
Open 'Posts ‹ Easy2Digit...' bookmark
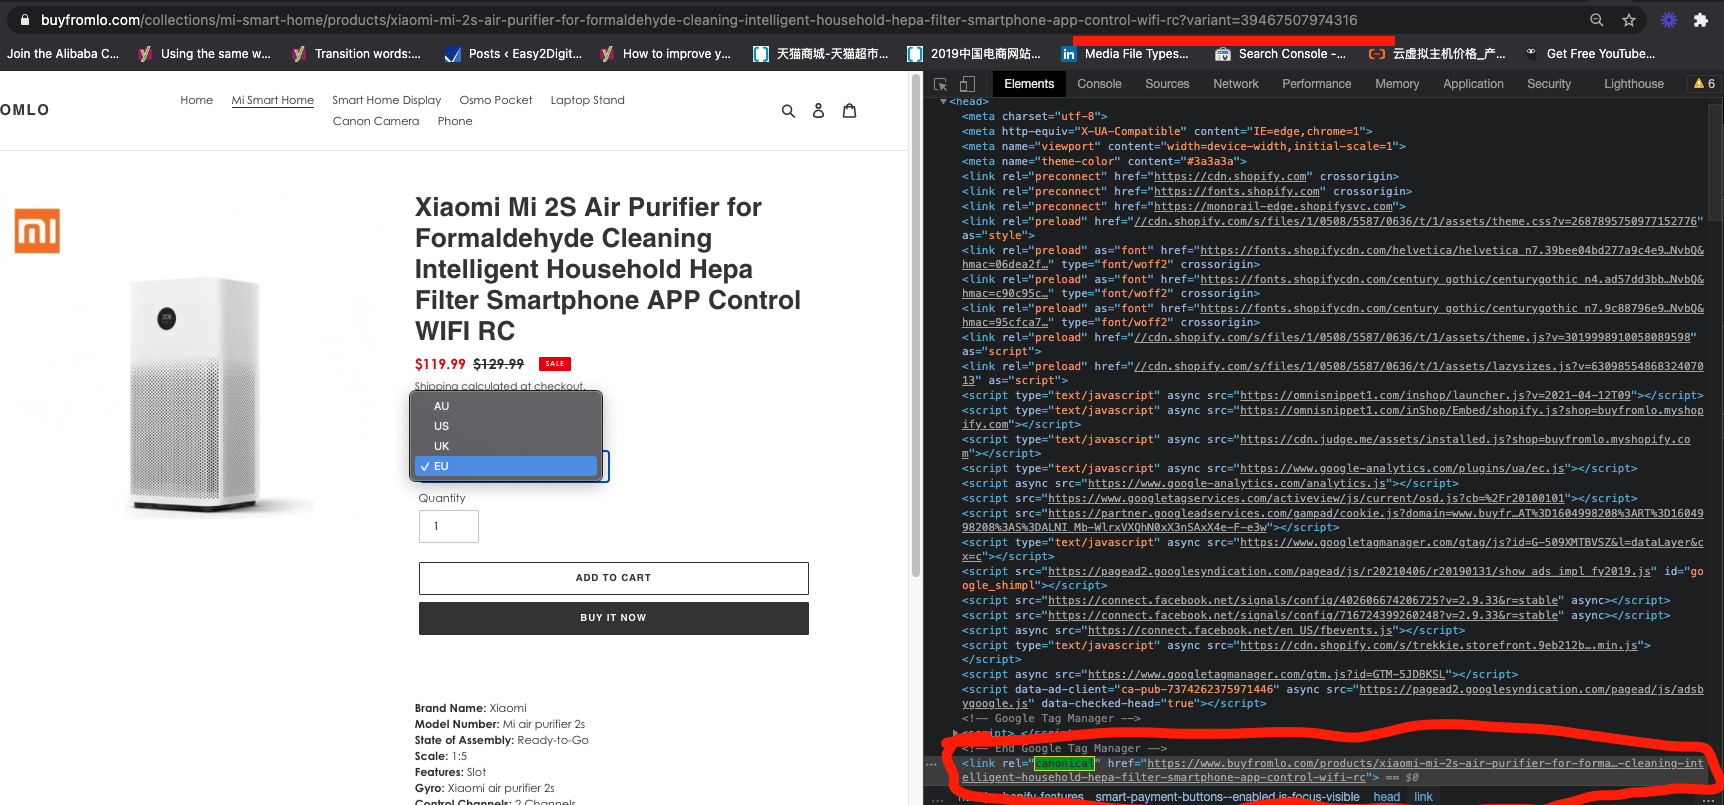point(514,54)
